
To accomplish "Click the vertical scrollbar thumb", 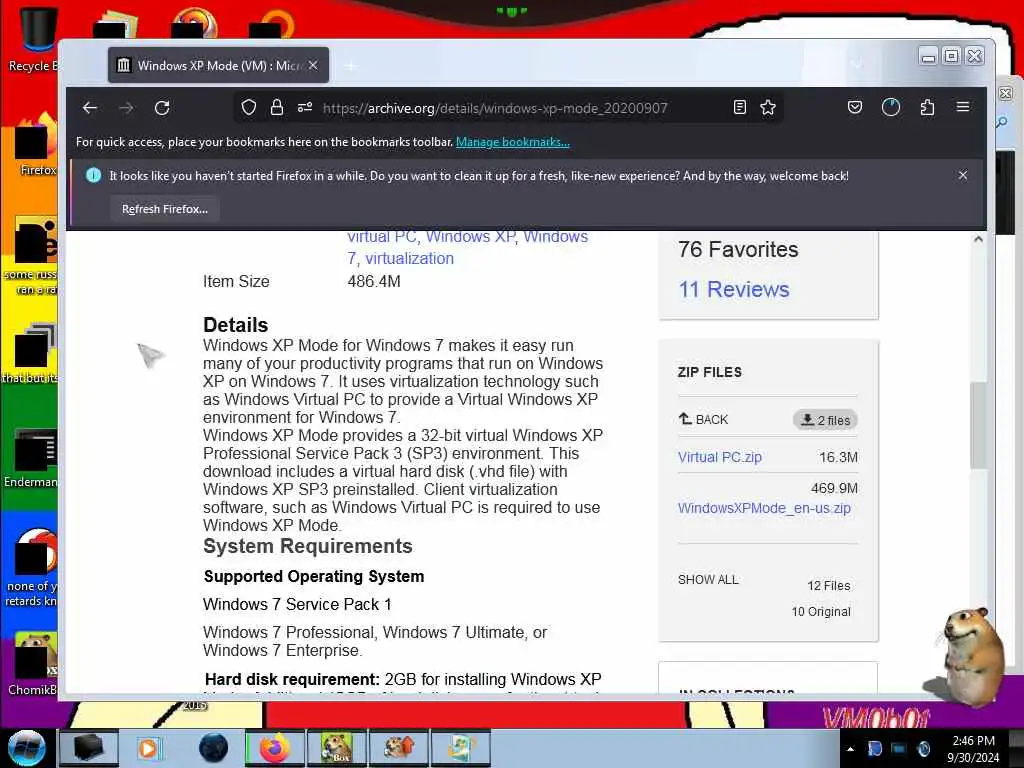I will point(978,425).
